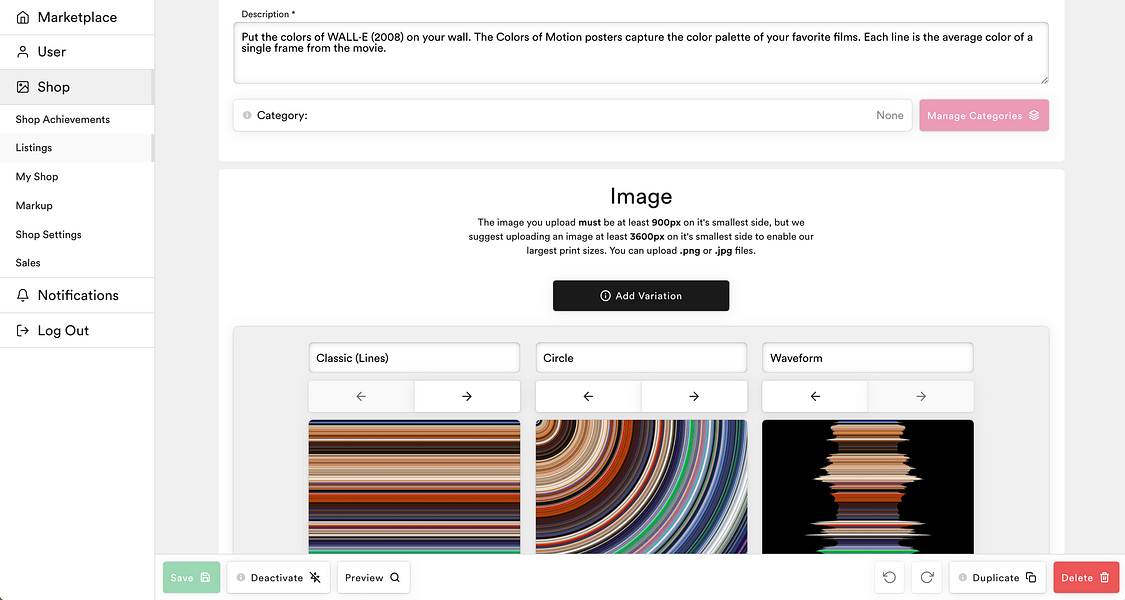Select the Circle variation image thumbnail
Image resolution: width=1125 pixels, height=600 pixels.
pyautogui.click(x=641, y=487)
